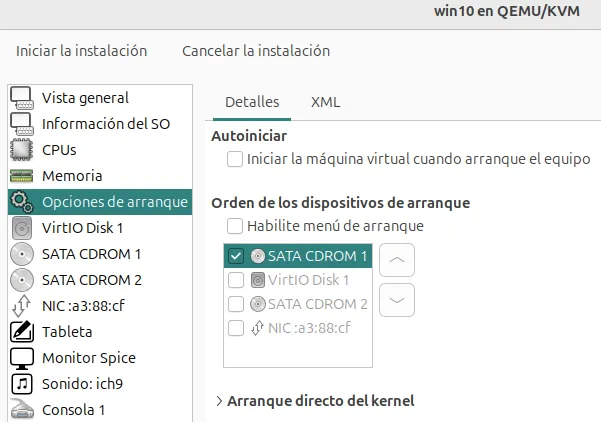This screenshot has width=601, height=422.
Task: Click the NIC :a3:88:cf sidebar network icon
Action: tap(22, 306)
